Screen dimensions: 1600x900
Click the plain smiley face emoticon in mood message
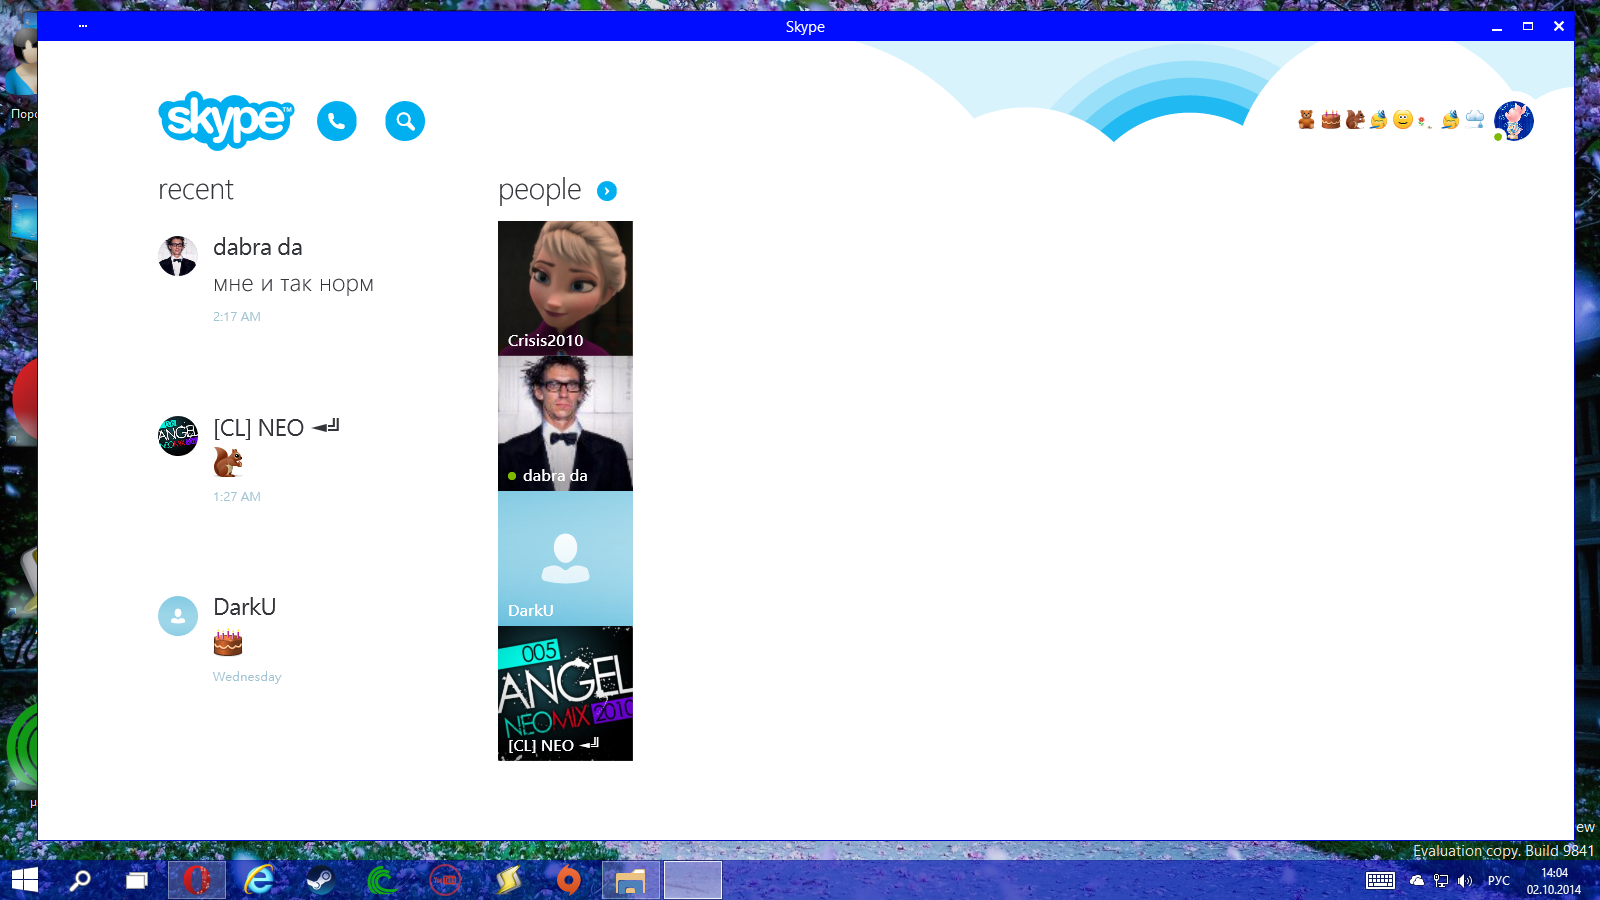point(1403,120)
